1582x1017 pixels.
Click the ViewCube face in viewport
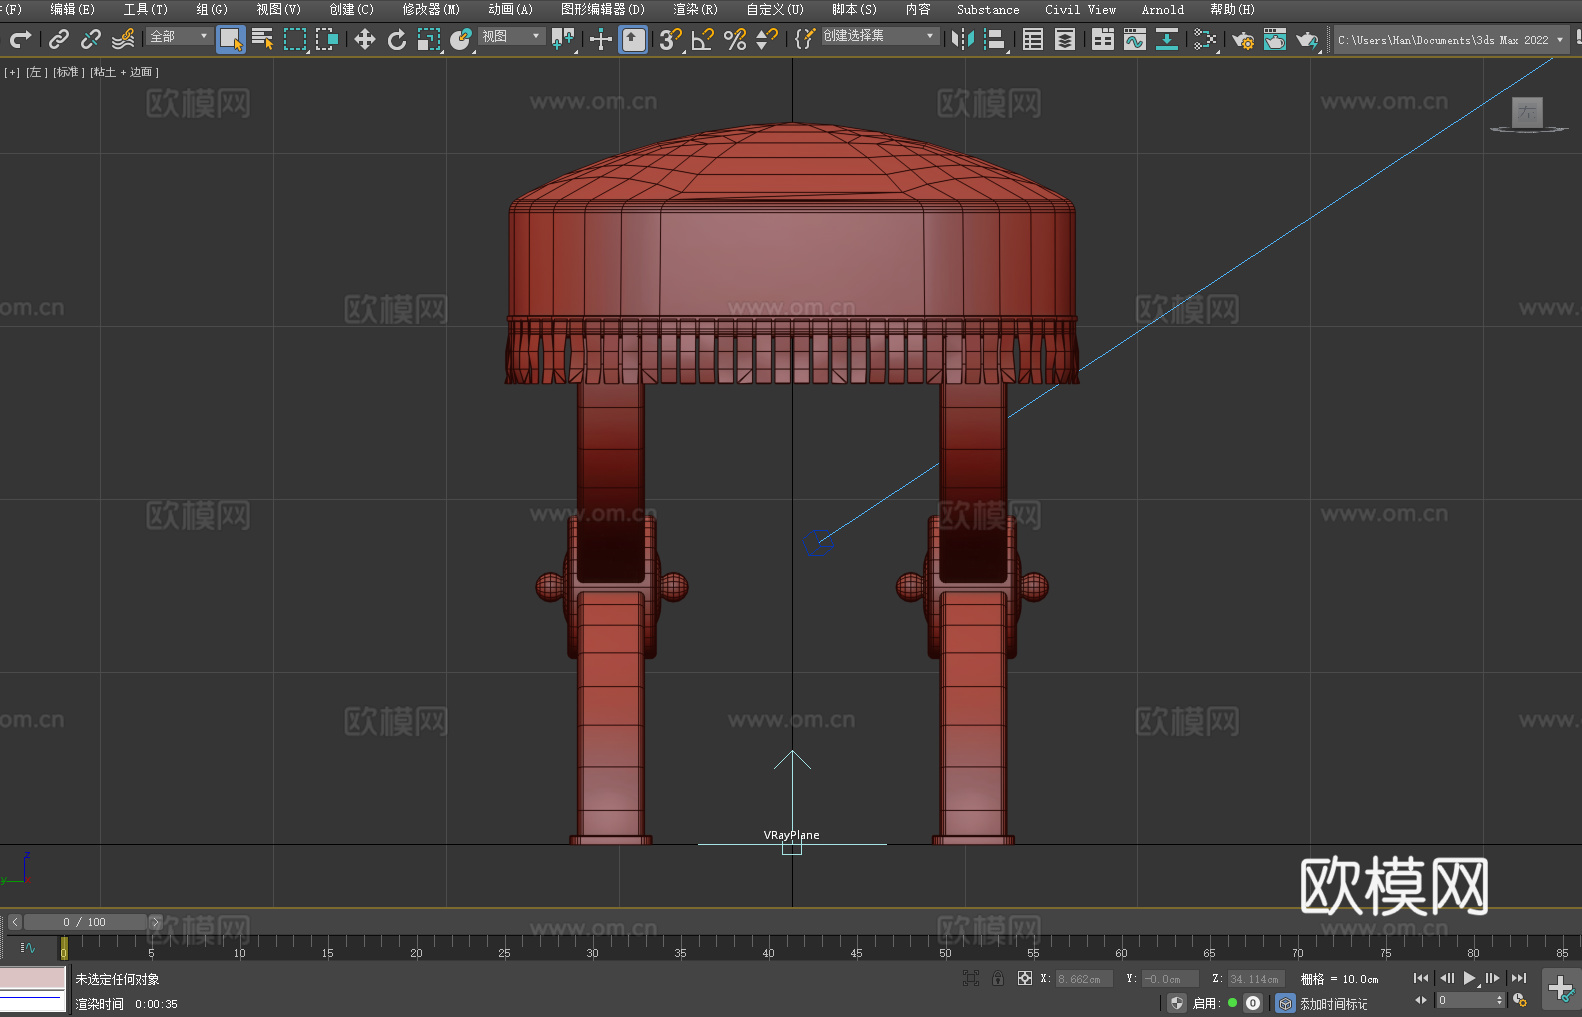[x=1527, y=112]
